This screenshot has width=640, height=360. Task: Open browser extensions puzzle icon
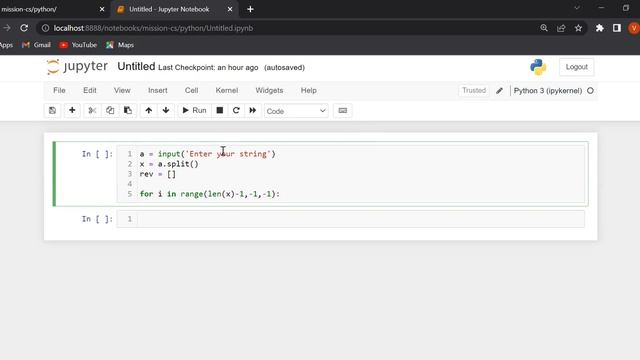tap(599, 28)
